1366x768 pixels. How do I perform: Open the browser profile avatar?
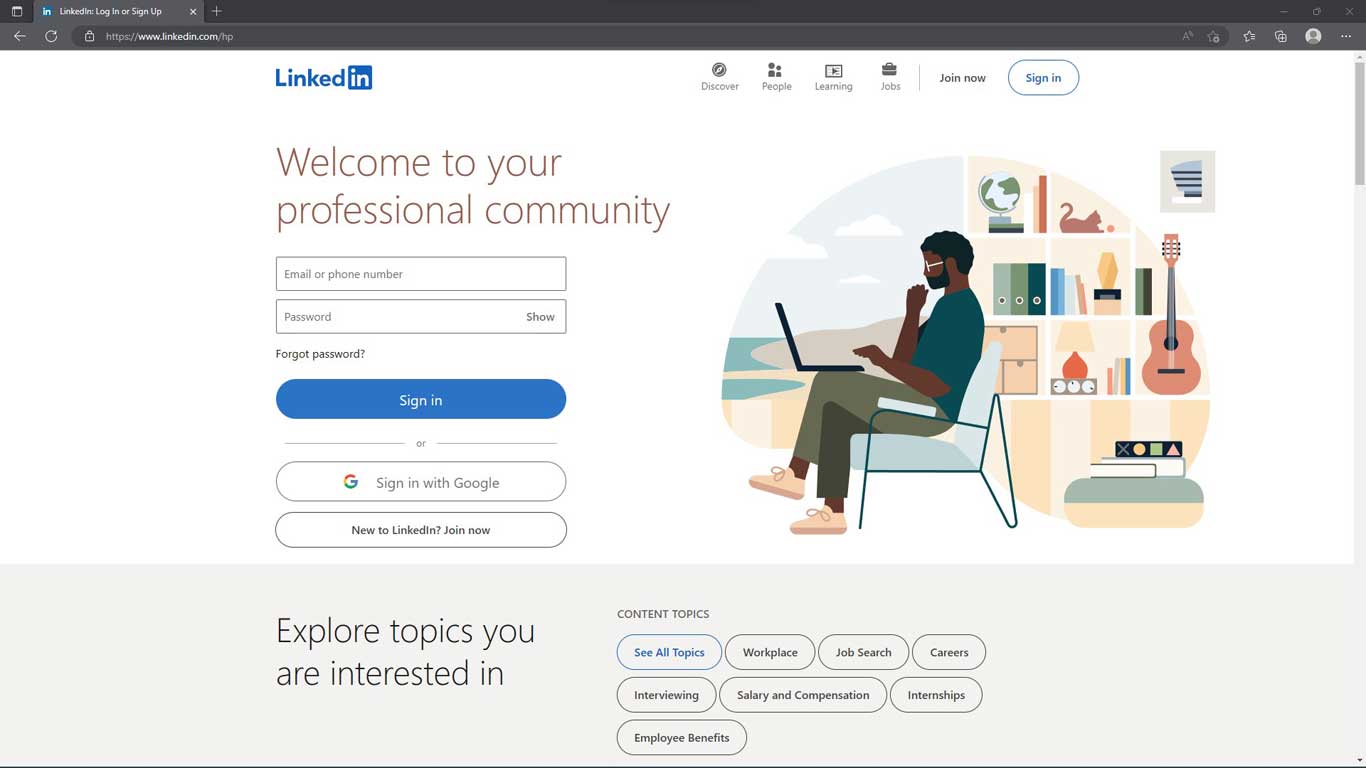(1313, 36)
